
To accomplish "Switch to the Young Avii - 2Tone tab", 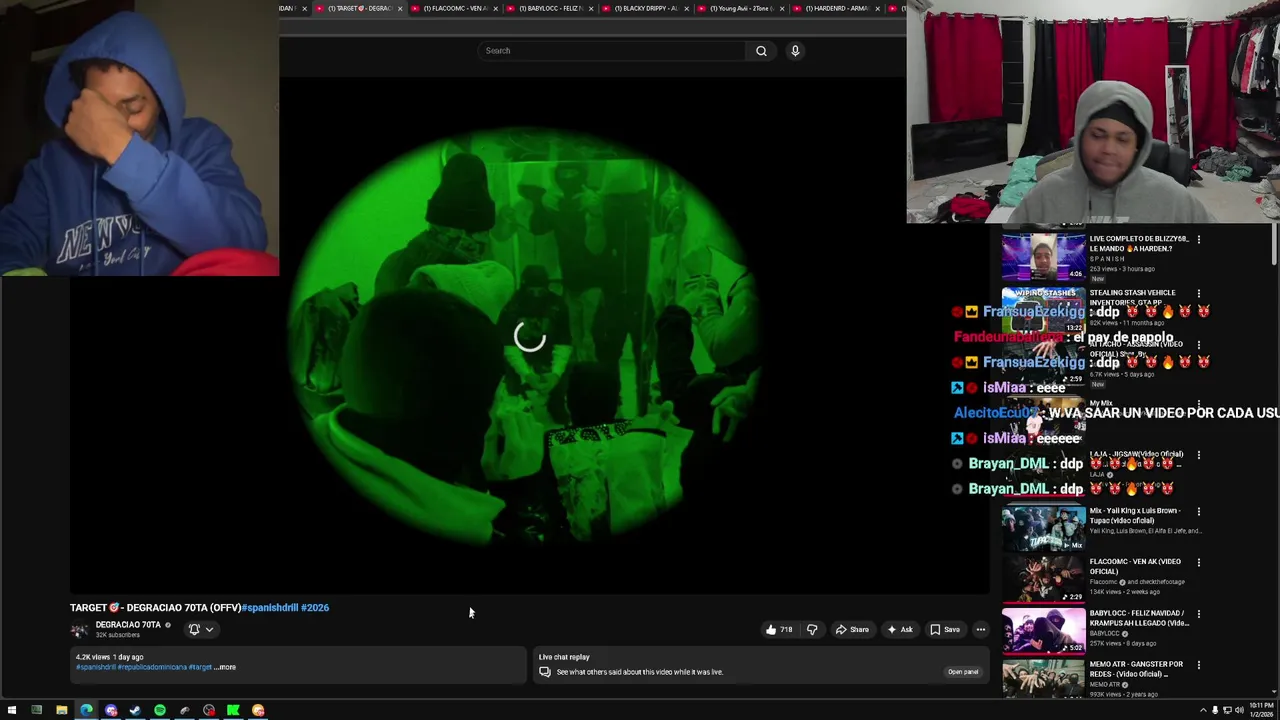I will [x=741, y=9].
